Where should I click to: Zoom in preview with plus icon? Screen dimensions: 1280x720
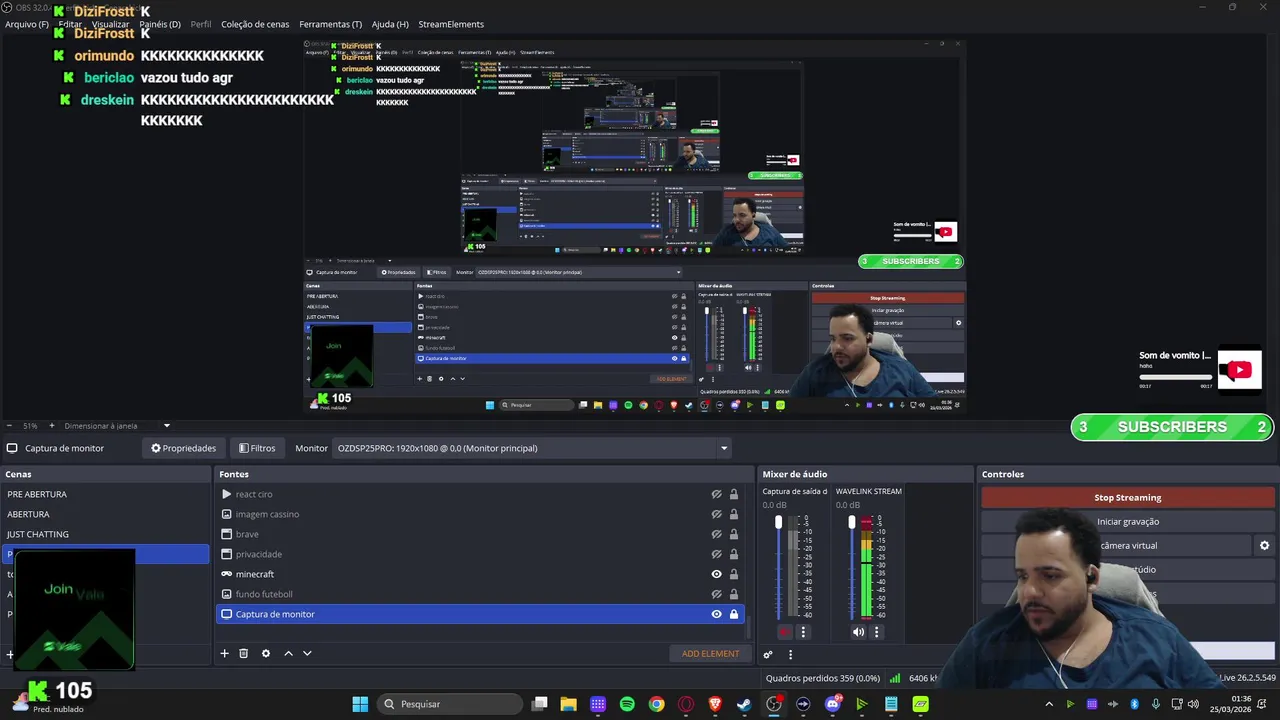pos(53,425)
